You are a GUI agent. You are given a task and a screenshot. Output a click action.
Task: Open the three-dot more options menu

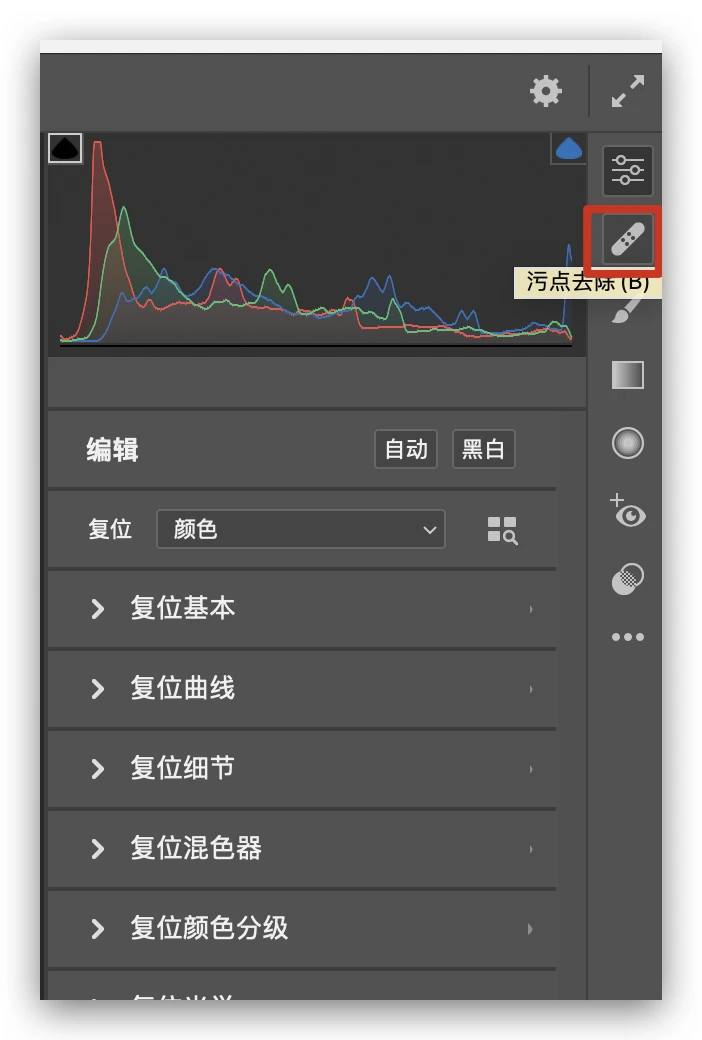click(x=628, y=637)
